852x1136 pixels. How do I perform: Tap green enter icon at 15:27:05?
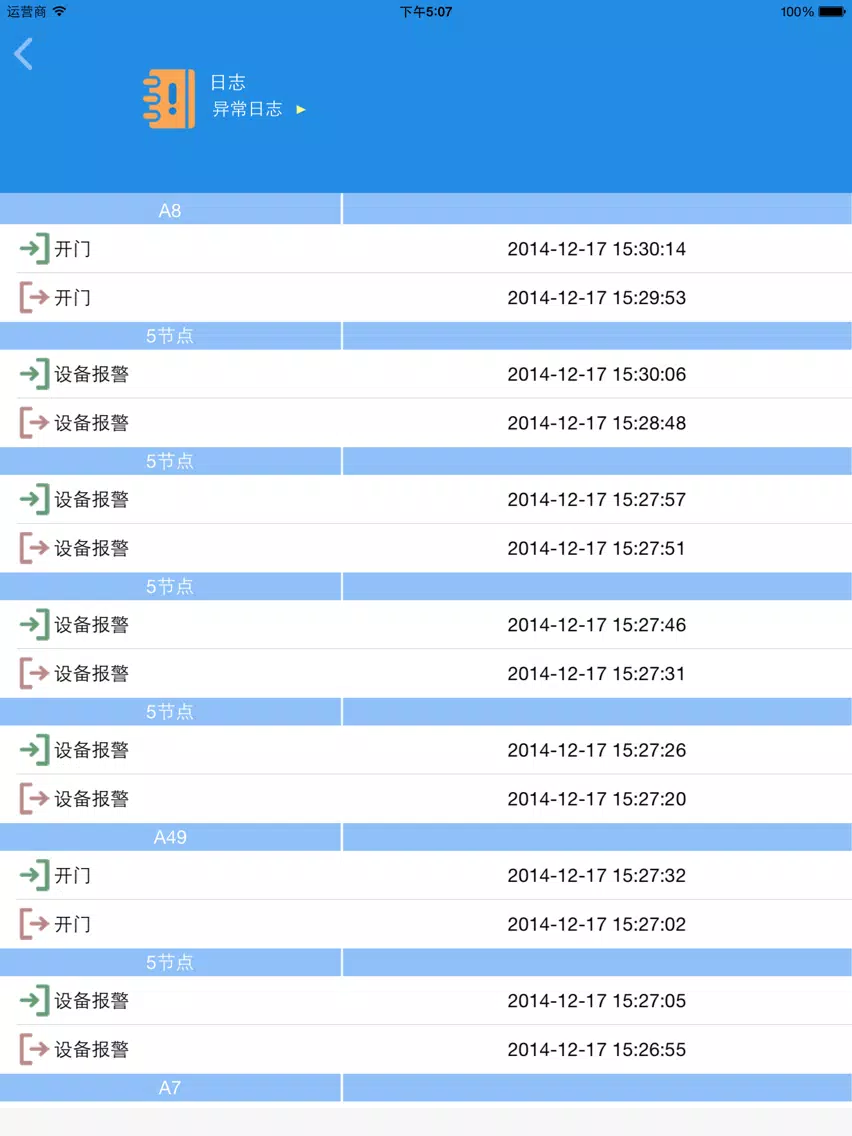pyautogui.click(x=34, y=1001)
